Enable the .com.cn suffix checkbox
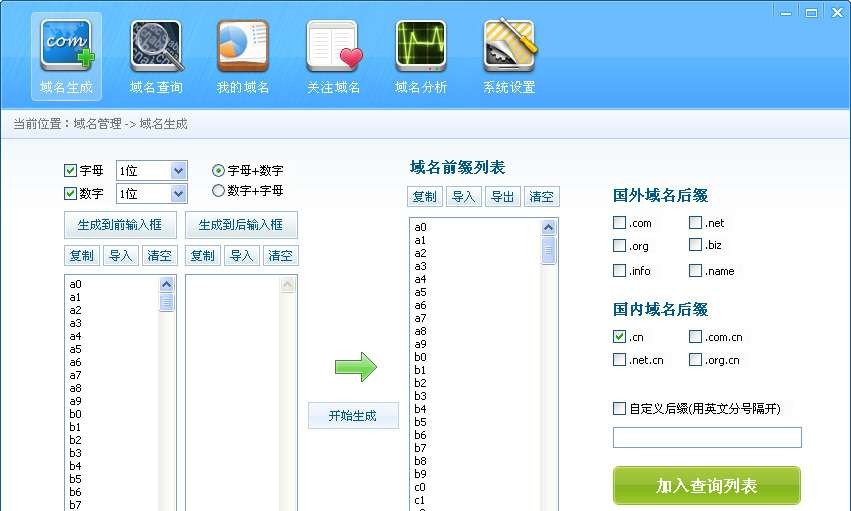This screenshot has width=851, height=511. 695,336
